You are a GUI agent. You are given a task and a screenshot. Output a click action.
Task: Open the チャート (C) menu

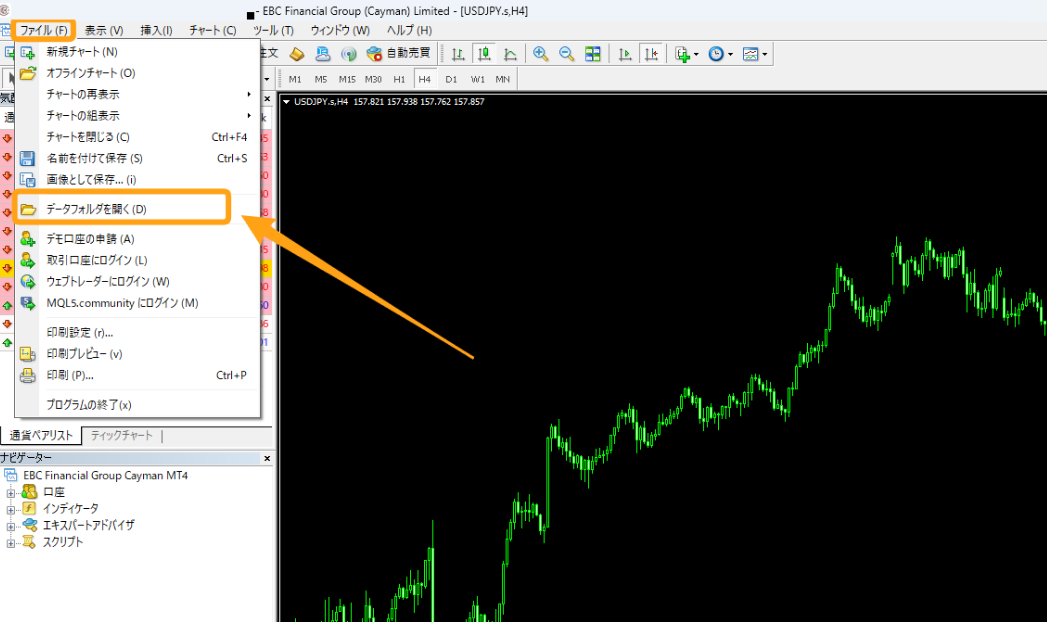click(x=212, y=30)
